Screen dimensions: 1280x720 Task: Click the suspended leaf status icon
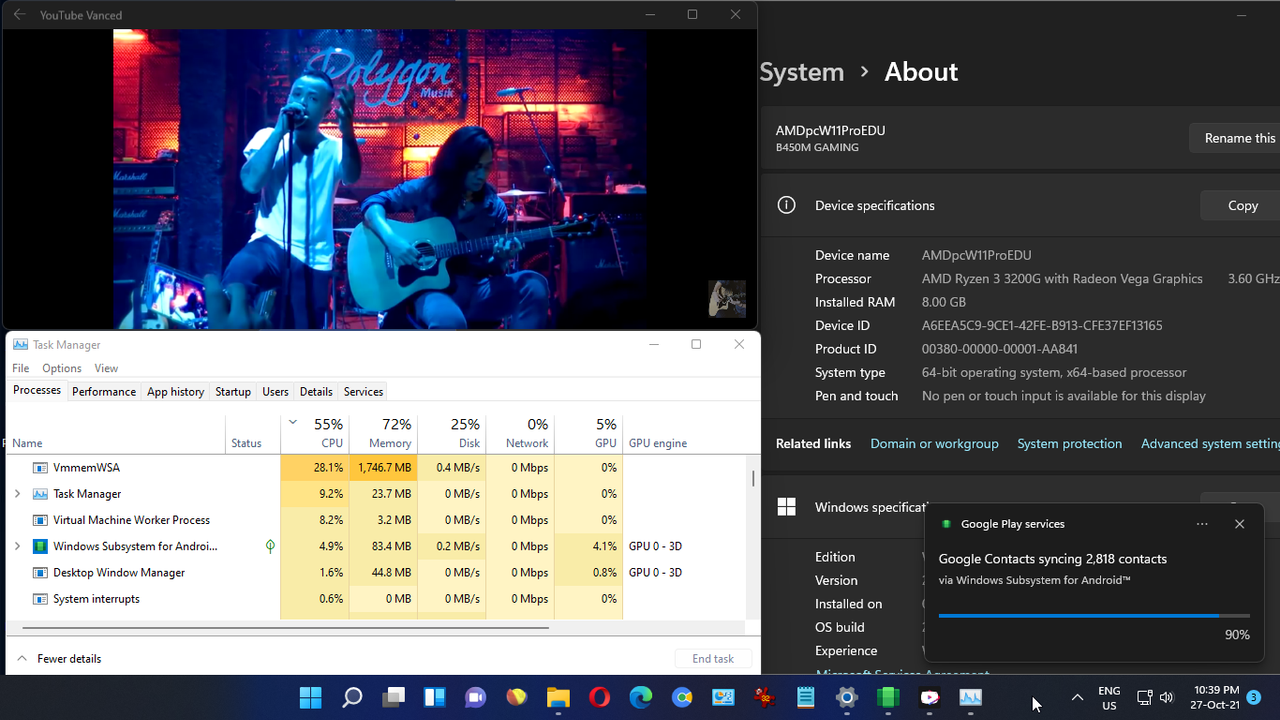click(270, 546)
